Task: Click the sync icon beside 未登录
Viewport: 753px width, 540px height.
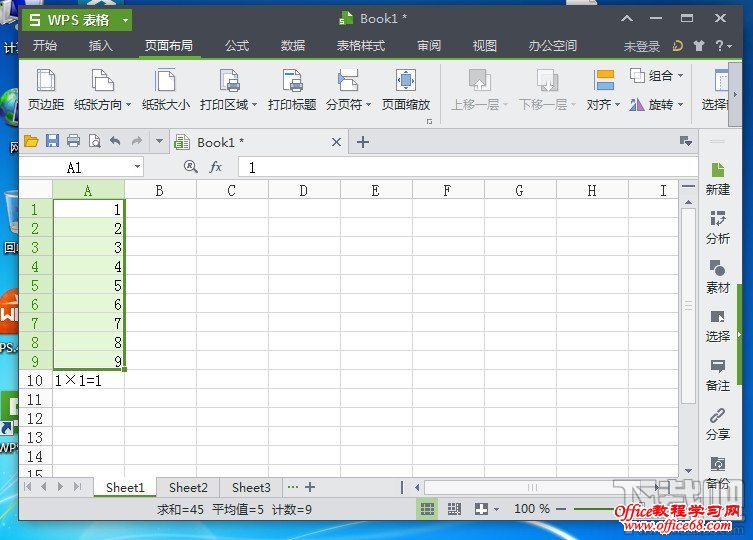Action: click(677, 46)
